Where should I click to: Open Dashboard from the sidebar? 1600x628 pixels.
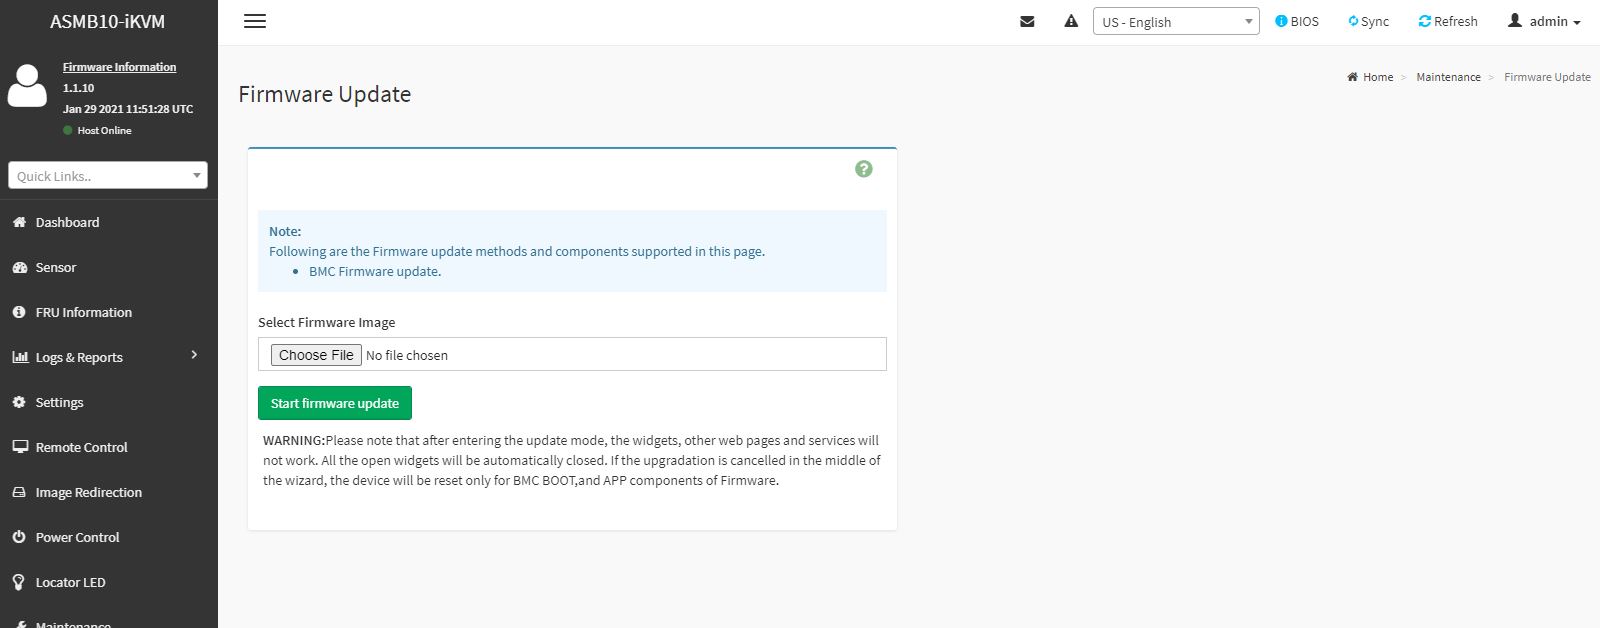point(67,222)
